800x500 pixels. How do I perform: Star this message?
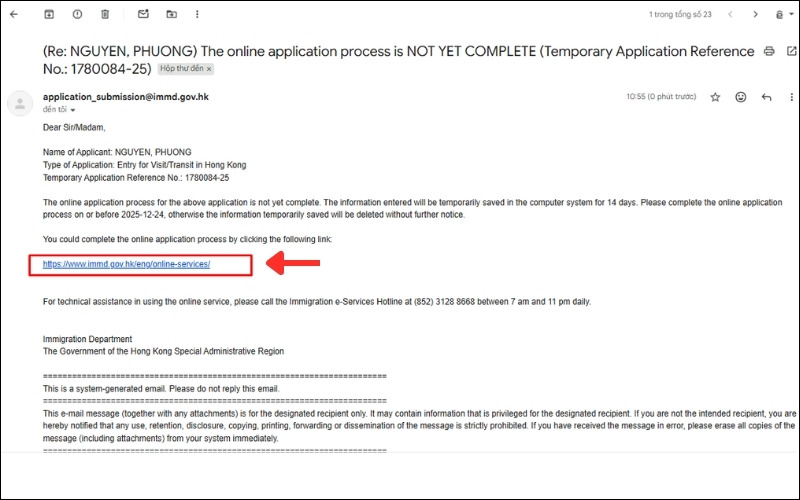715,97
